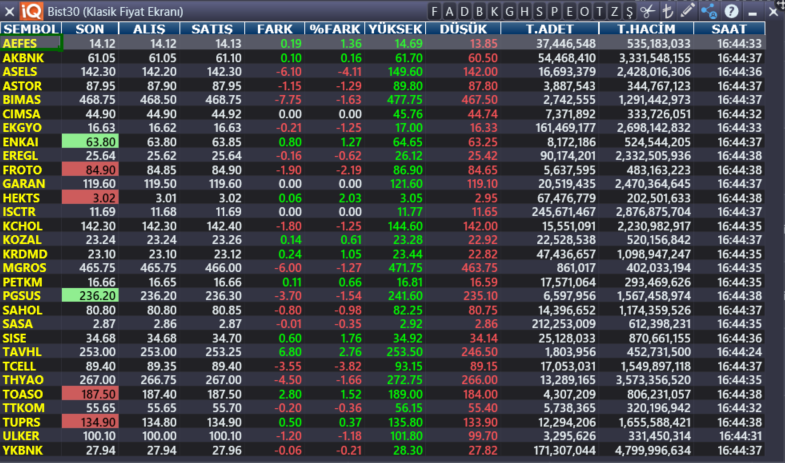Viewport: 785px width, 463px height.
Task: Click the G letter toolbar button
Action: point(509,11)
